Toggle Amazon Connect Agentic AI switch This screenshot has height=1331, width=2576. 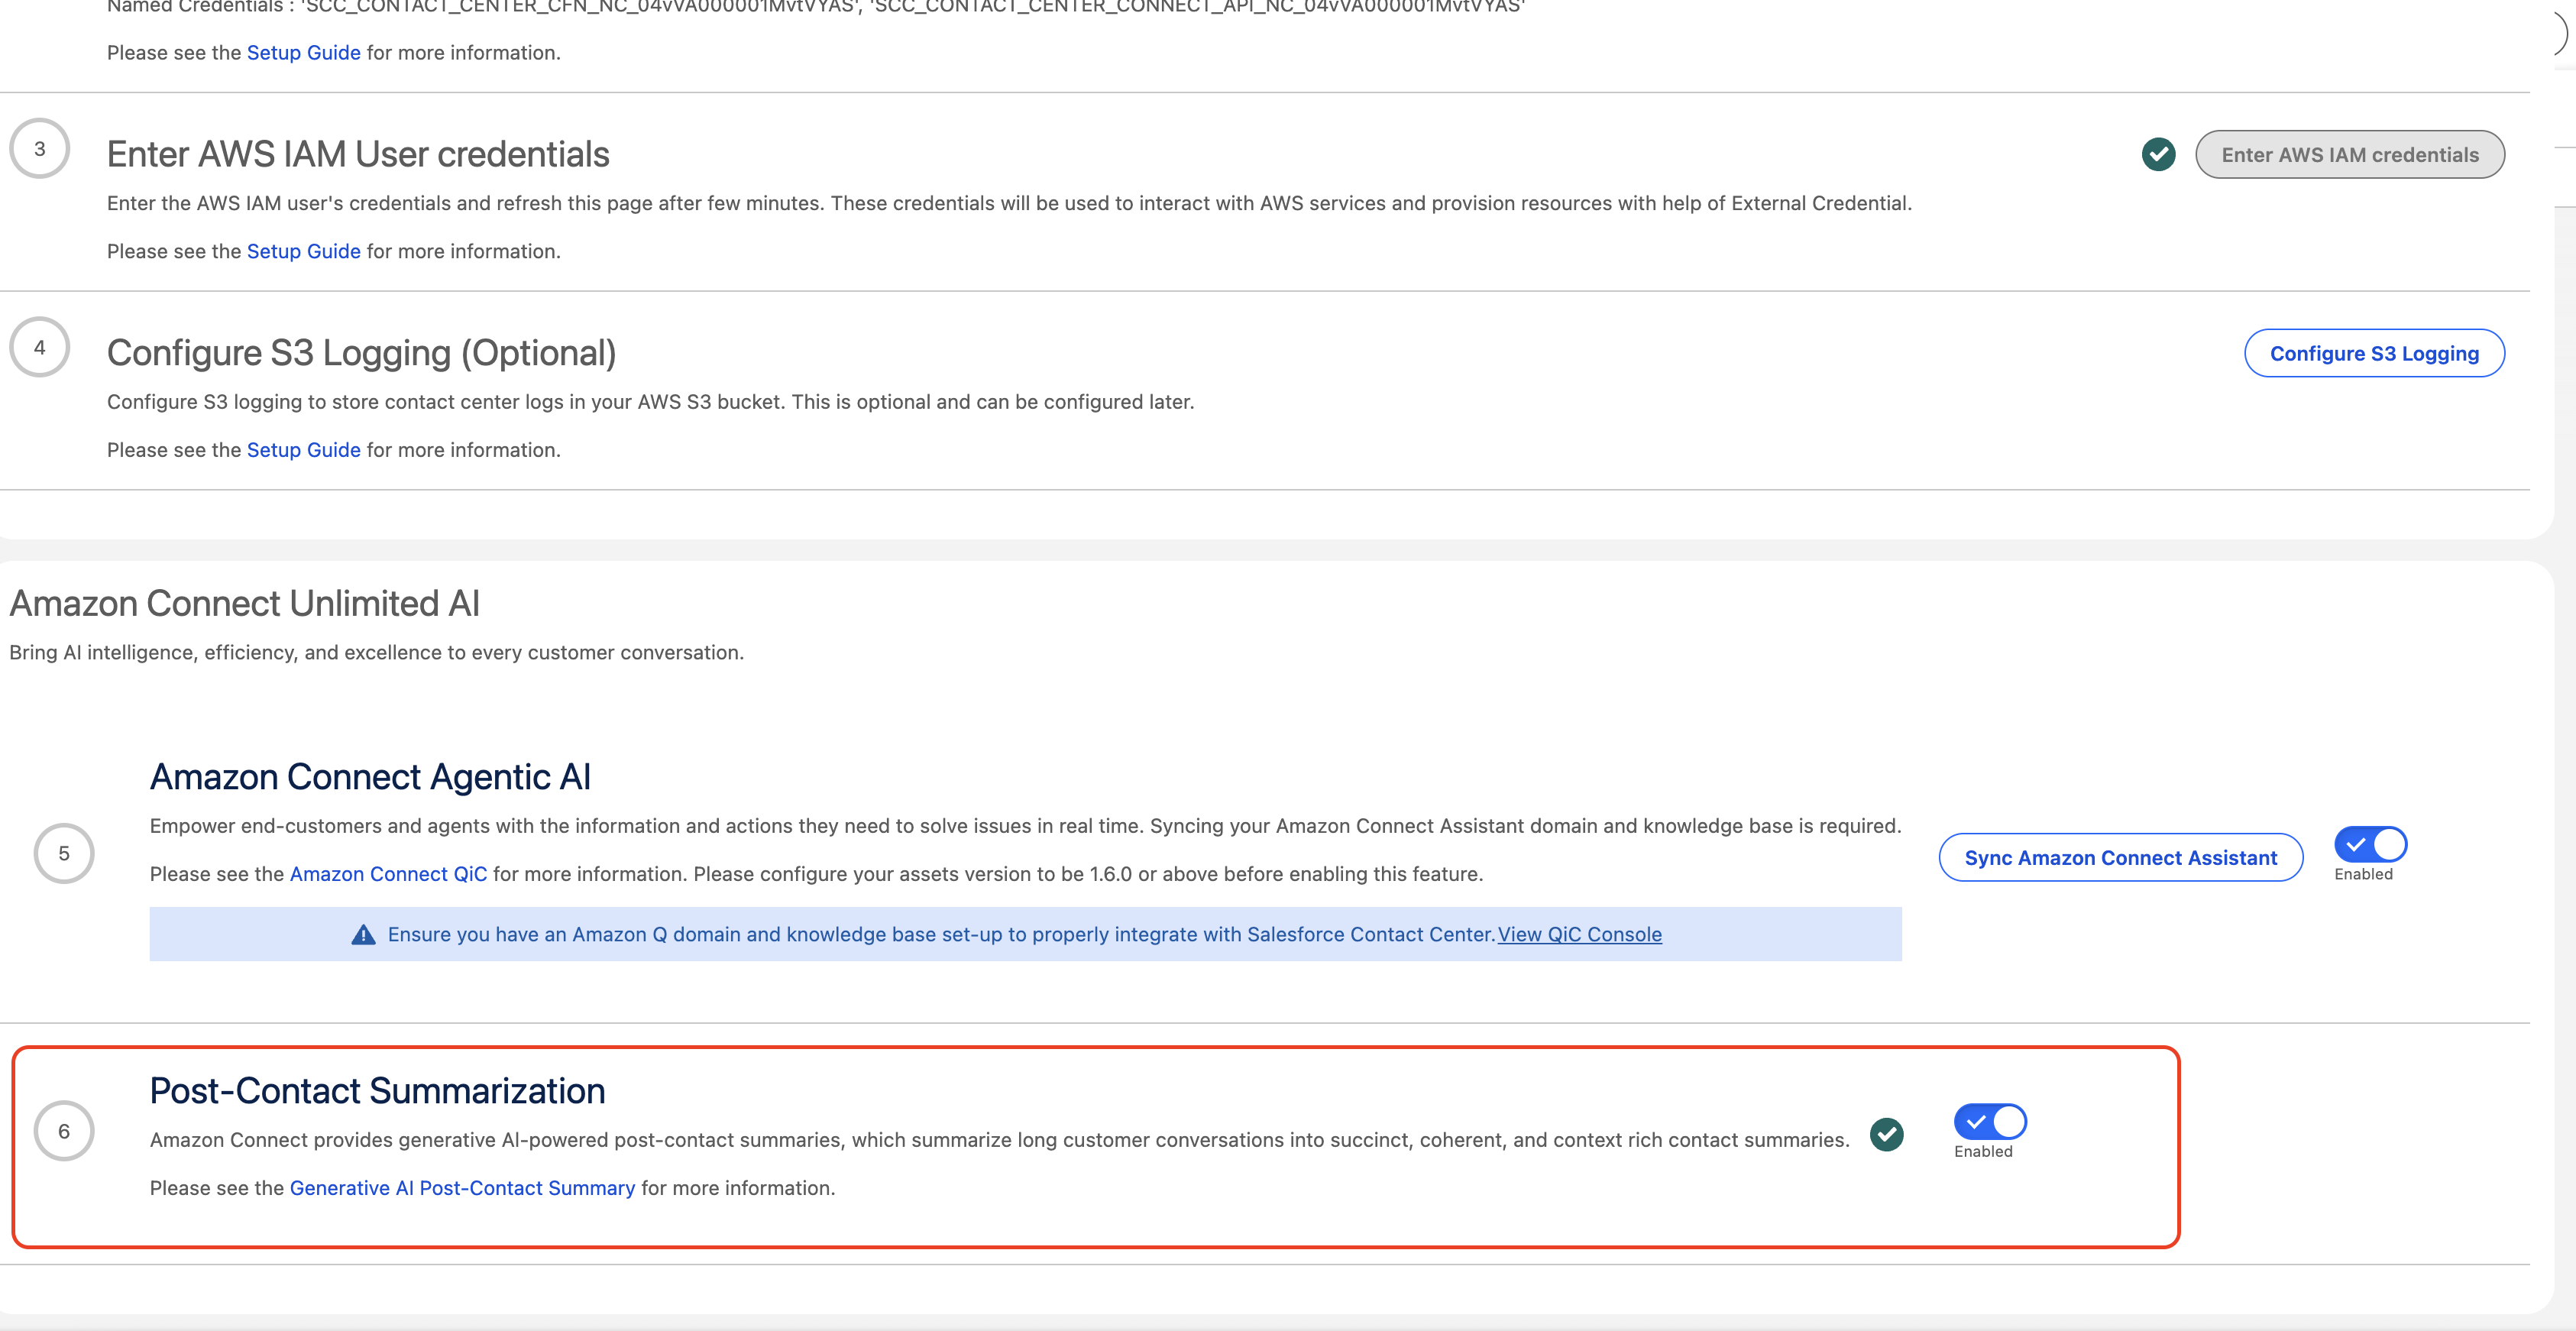(2370, 844)
